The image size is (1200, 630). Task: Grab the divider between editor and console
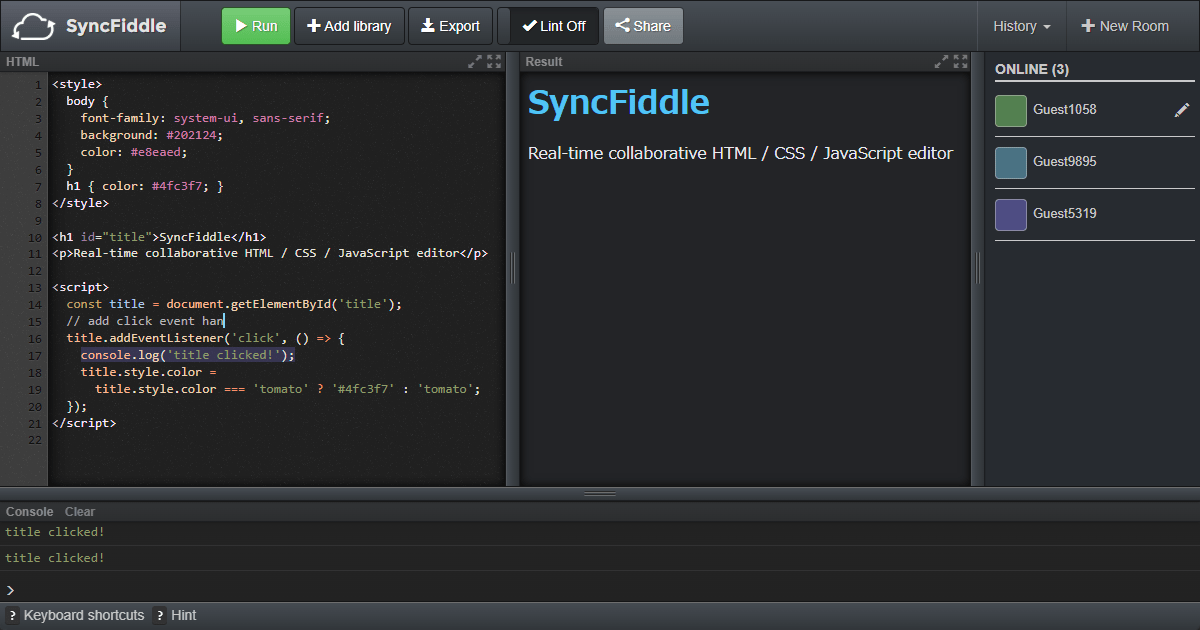600,493
